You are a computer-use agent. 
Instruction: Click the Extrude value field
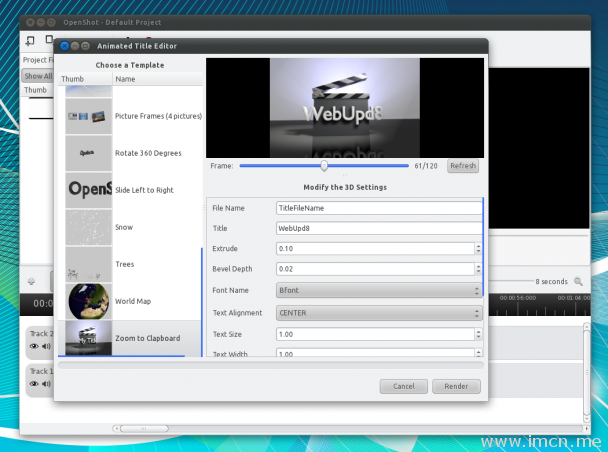pos(375,248)
